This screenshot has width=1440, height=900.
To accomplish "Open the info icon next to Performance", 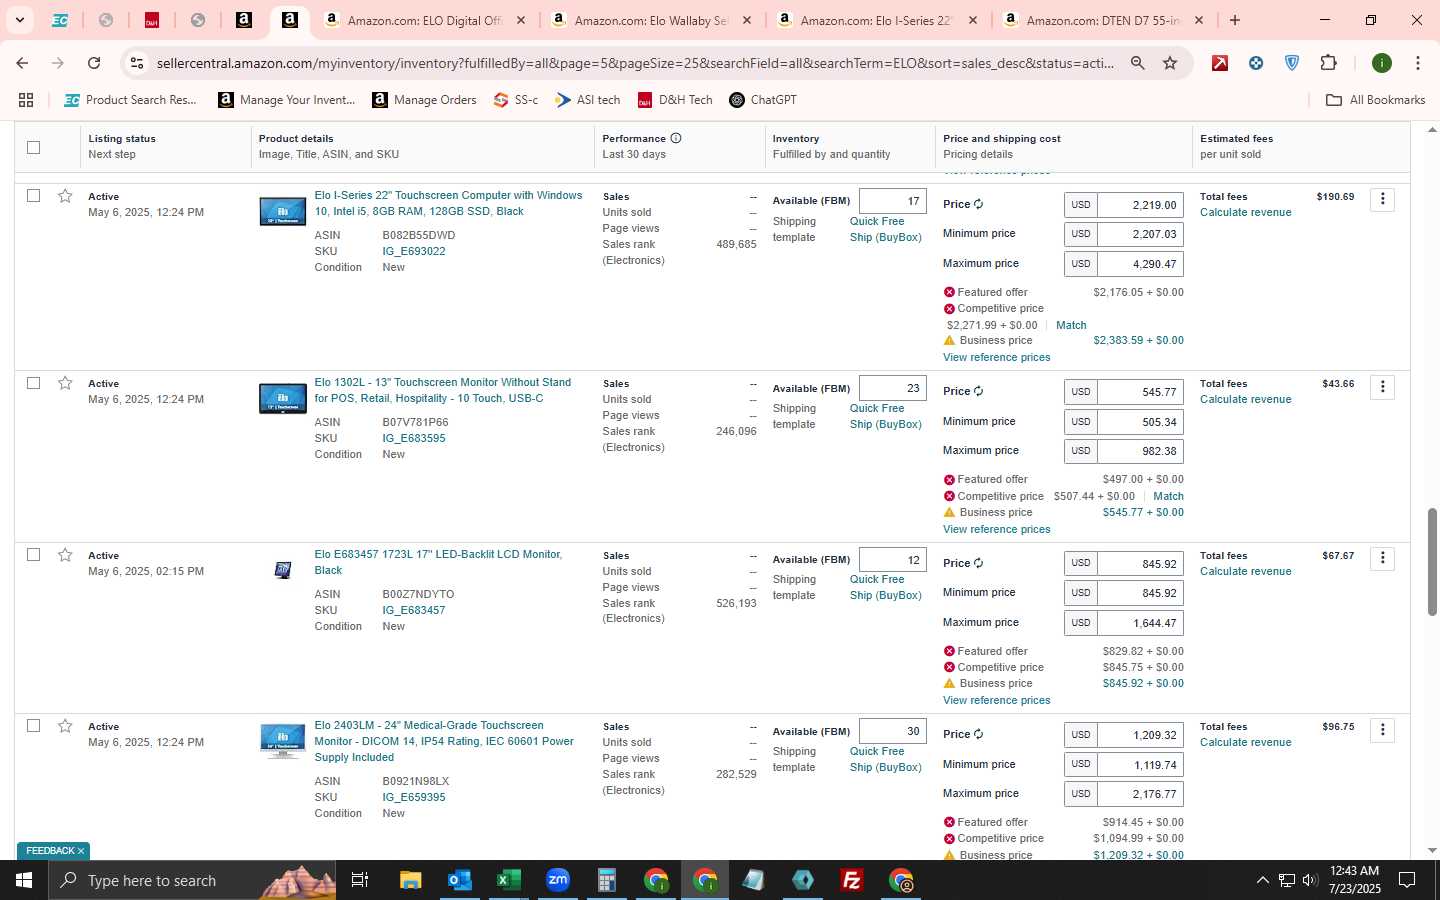I will pos(676,138).
